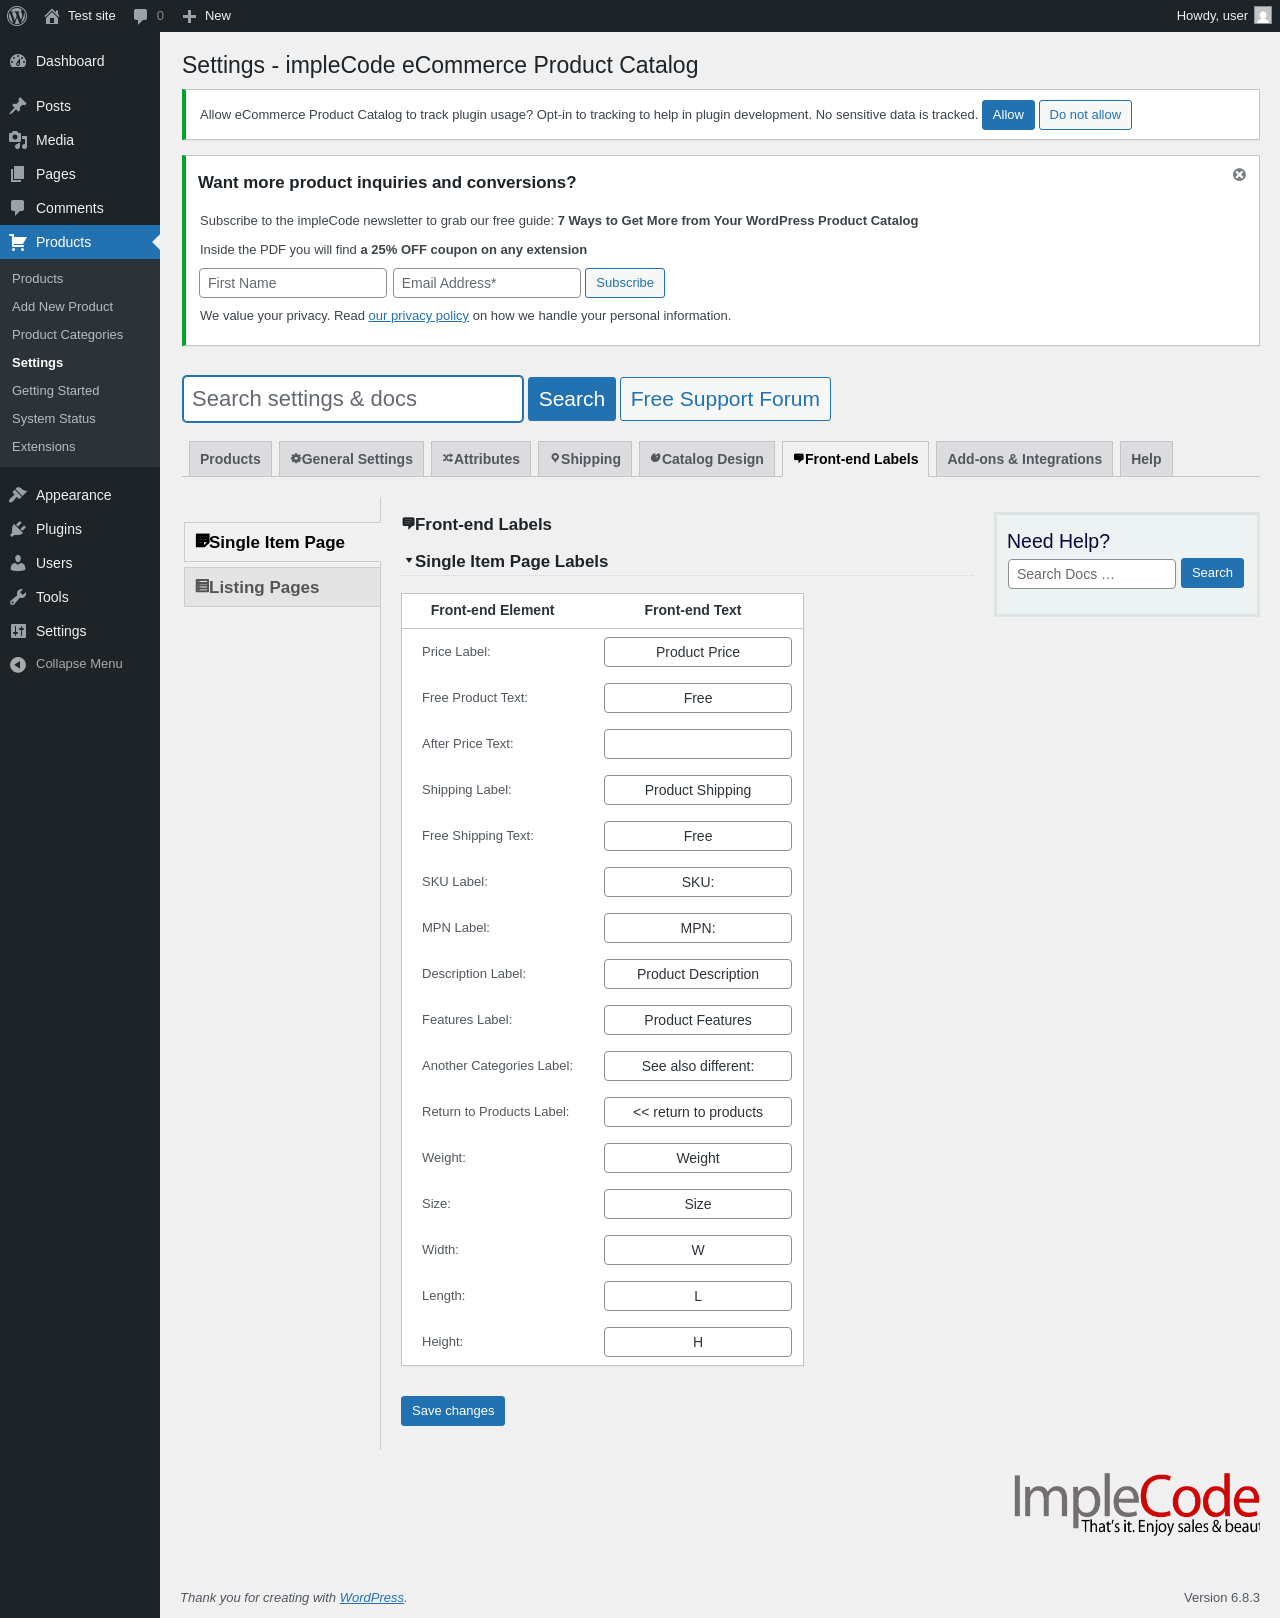Click Need Help Search button
This screenshot has height=1618, width=1280.
(1212, 573)
